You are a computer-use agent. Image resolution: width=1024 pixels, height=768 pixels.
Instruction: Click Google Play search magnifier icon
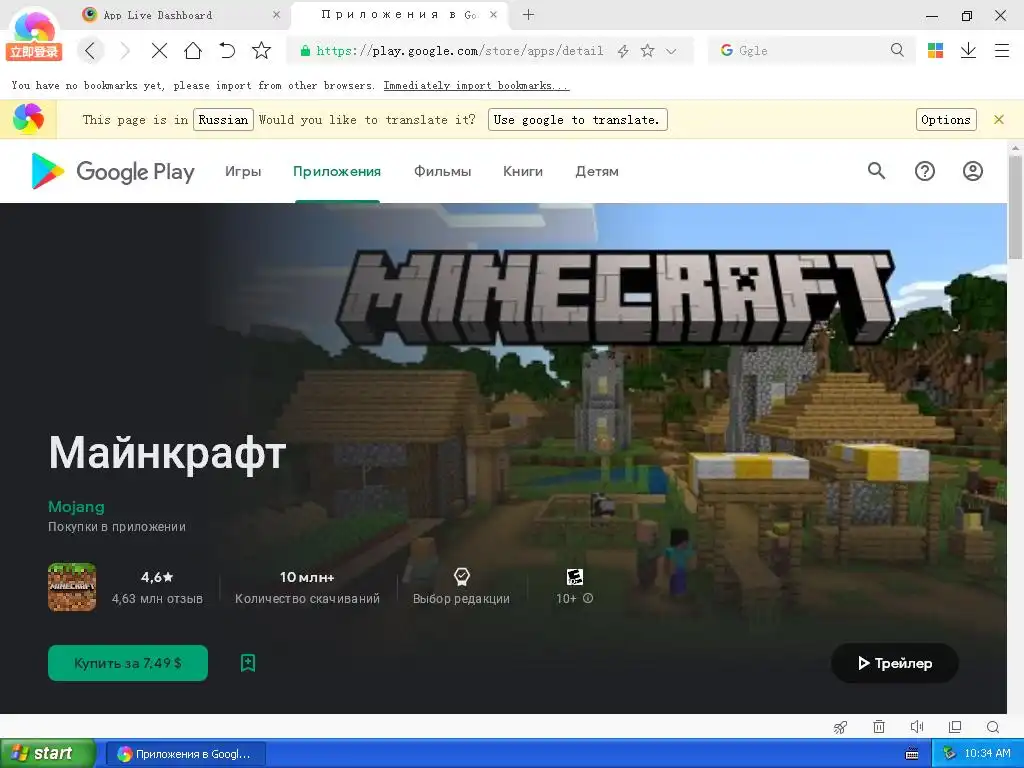[876, 171]
